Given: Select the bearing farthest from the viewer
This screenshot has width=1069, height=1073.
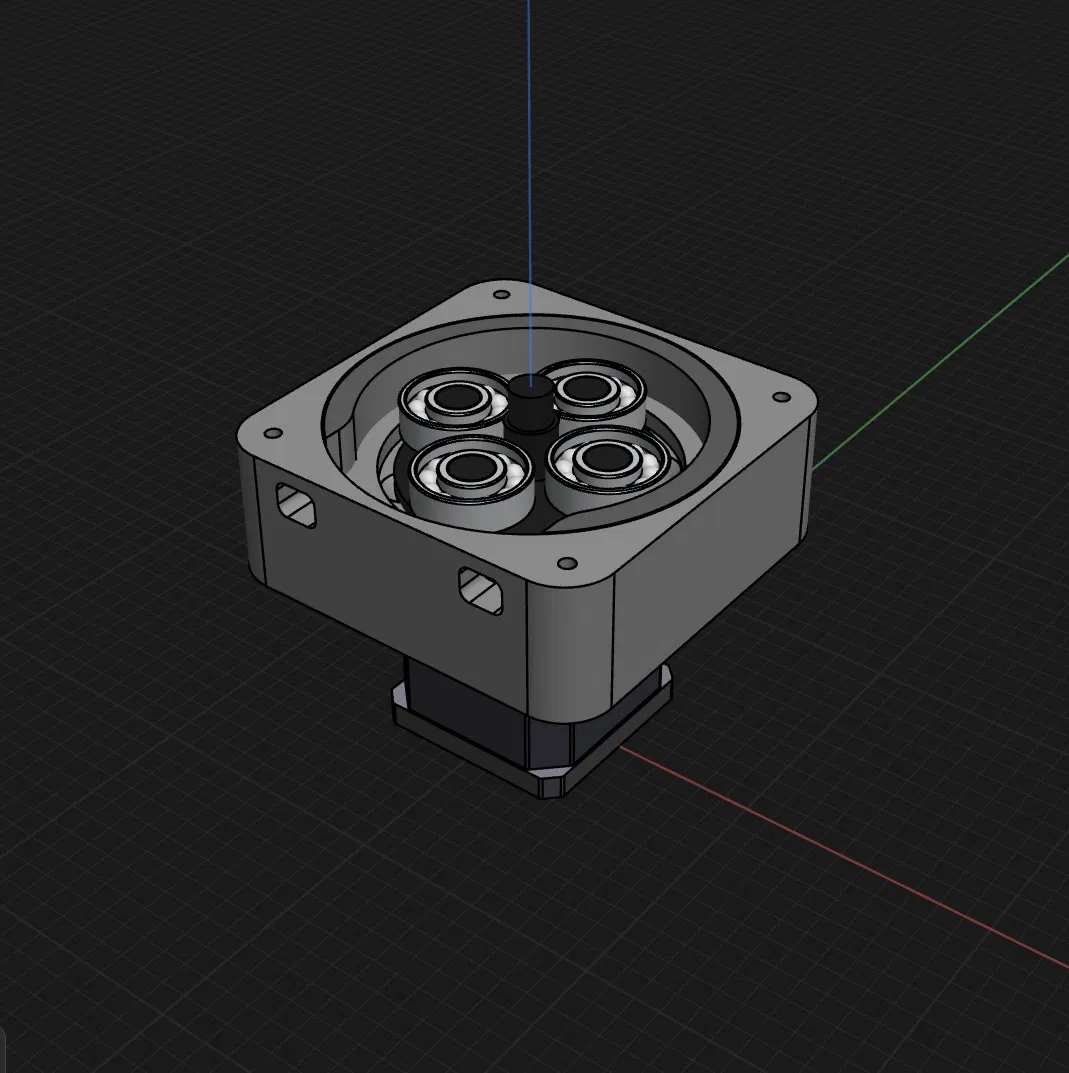Looking at the screenshot, I should click(x=595, y=395).
